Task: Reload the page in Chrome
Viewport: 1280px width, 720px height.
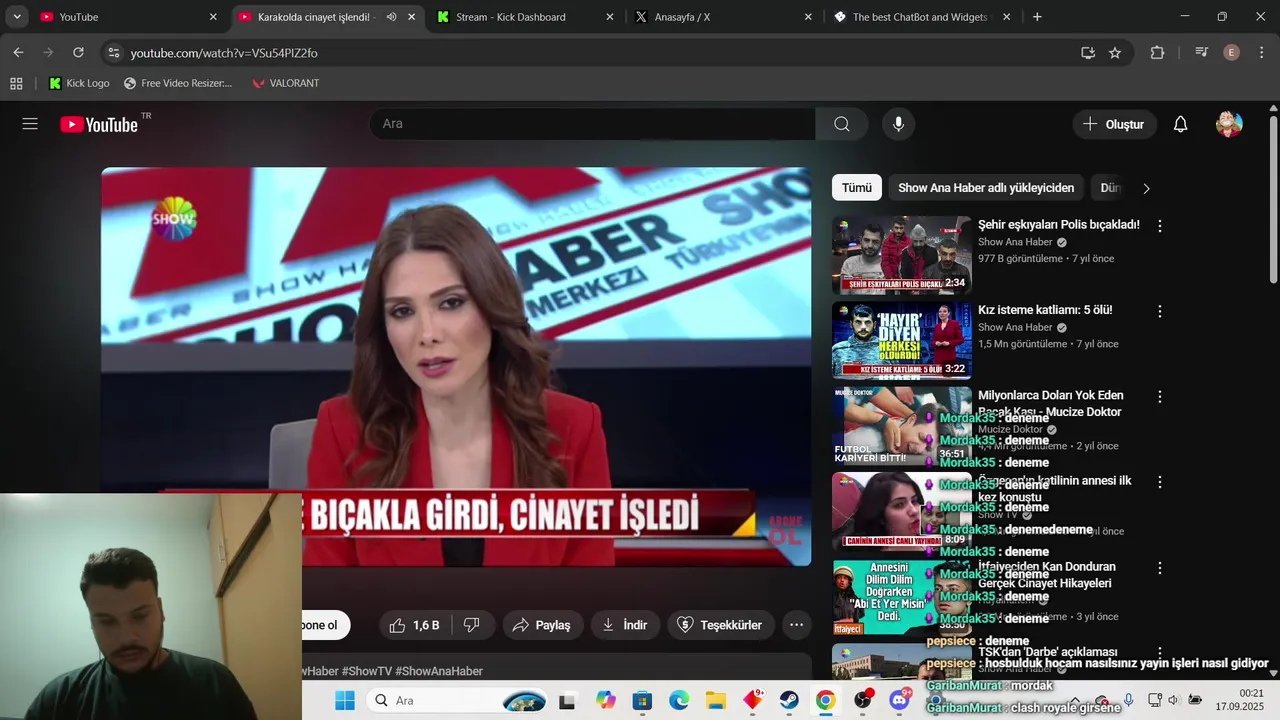Action: point(78,52)
